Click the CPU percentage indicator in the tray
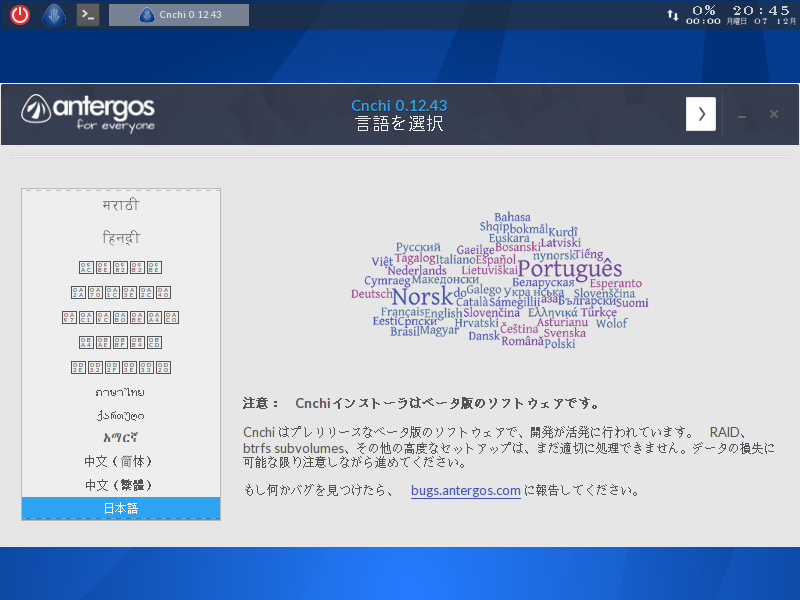 (701, 9)
